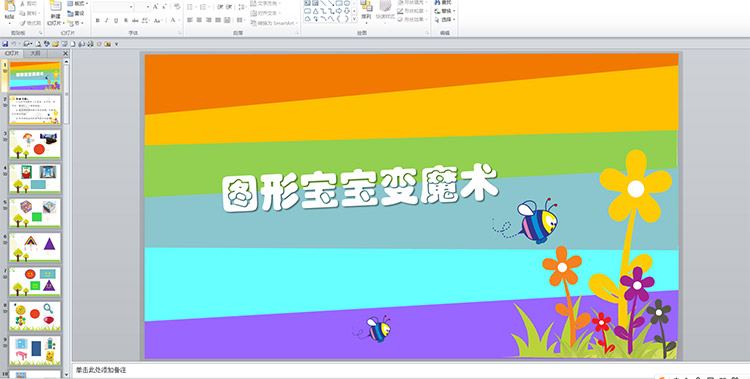Toggle text shadow formatting button
The image size is (750, 379).
(x=126, y=20)
